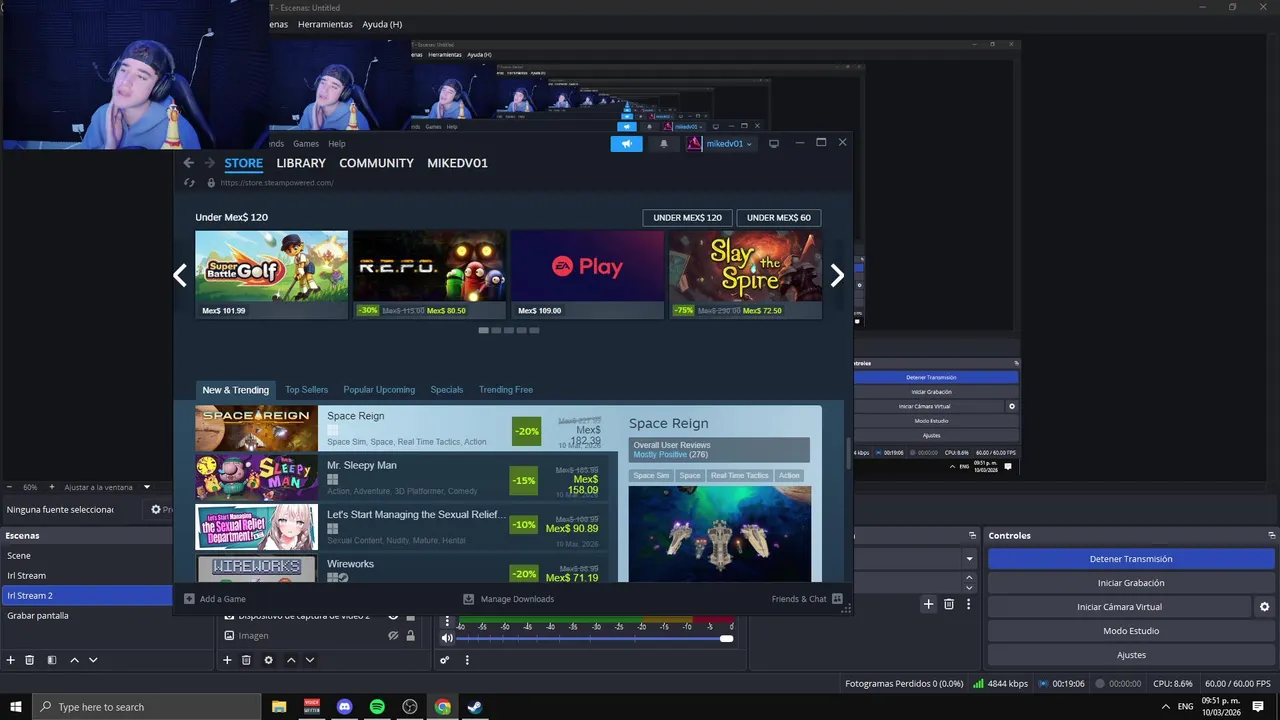Open OBS Ayuda (H) menu
Screen dimensions: 1280x720
point(382,24)
